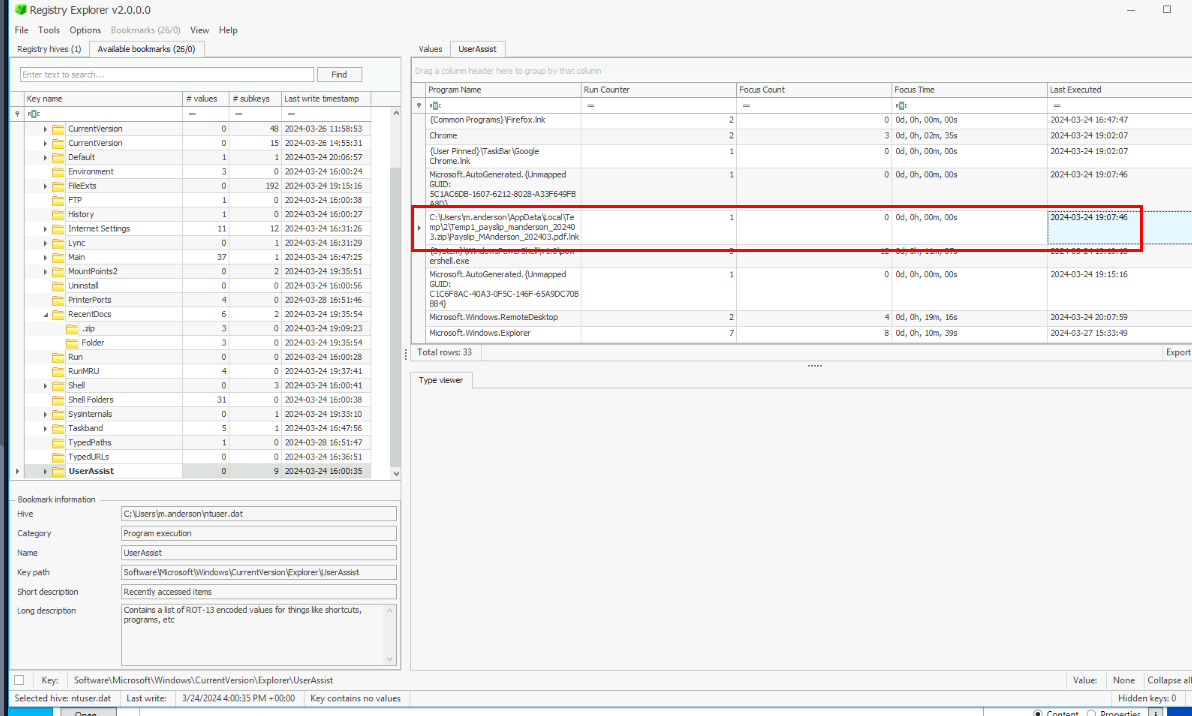
Task: Click the Run Counter equals filter operator
Action: (x=591, y=105)
